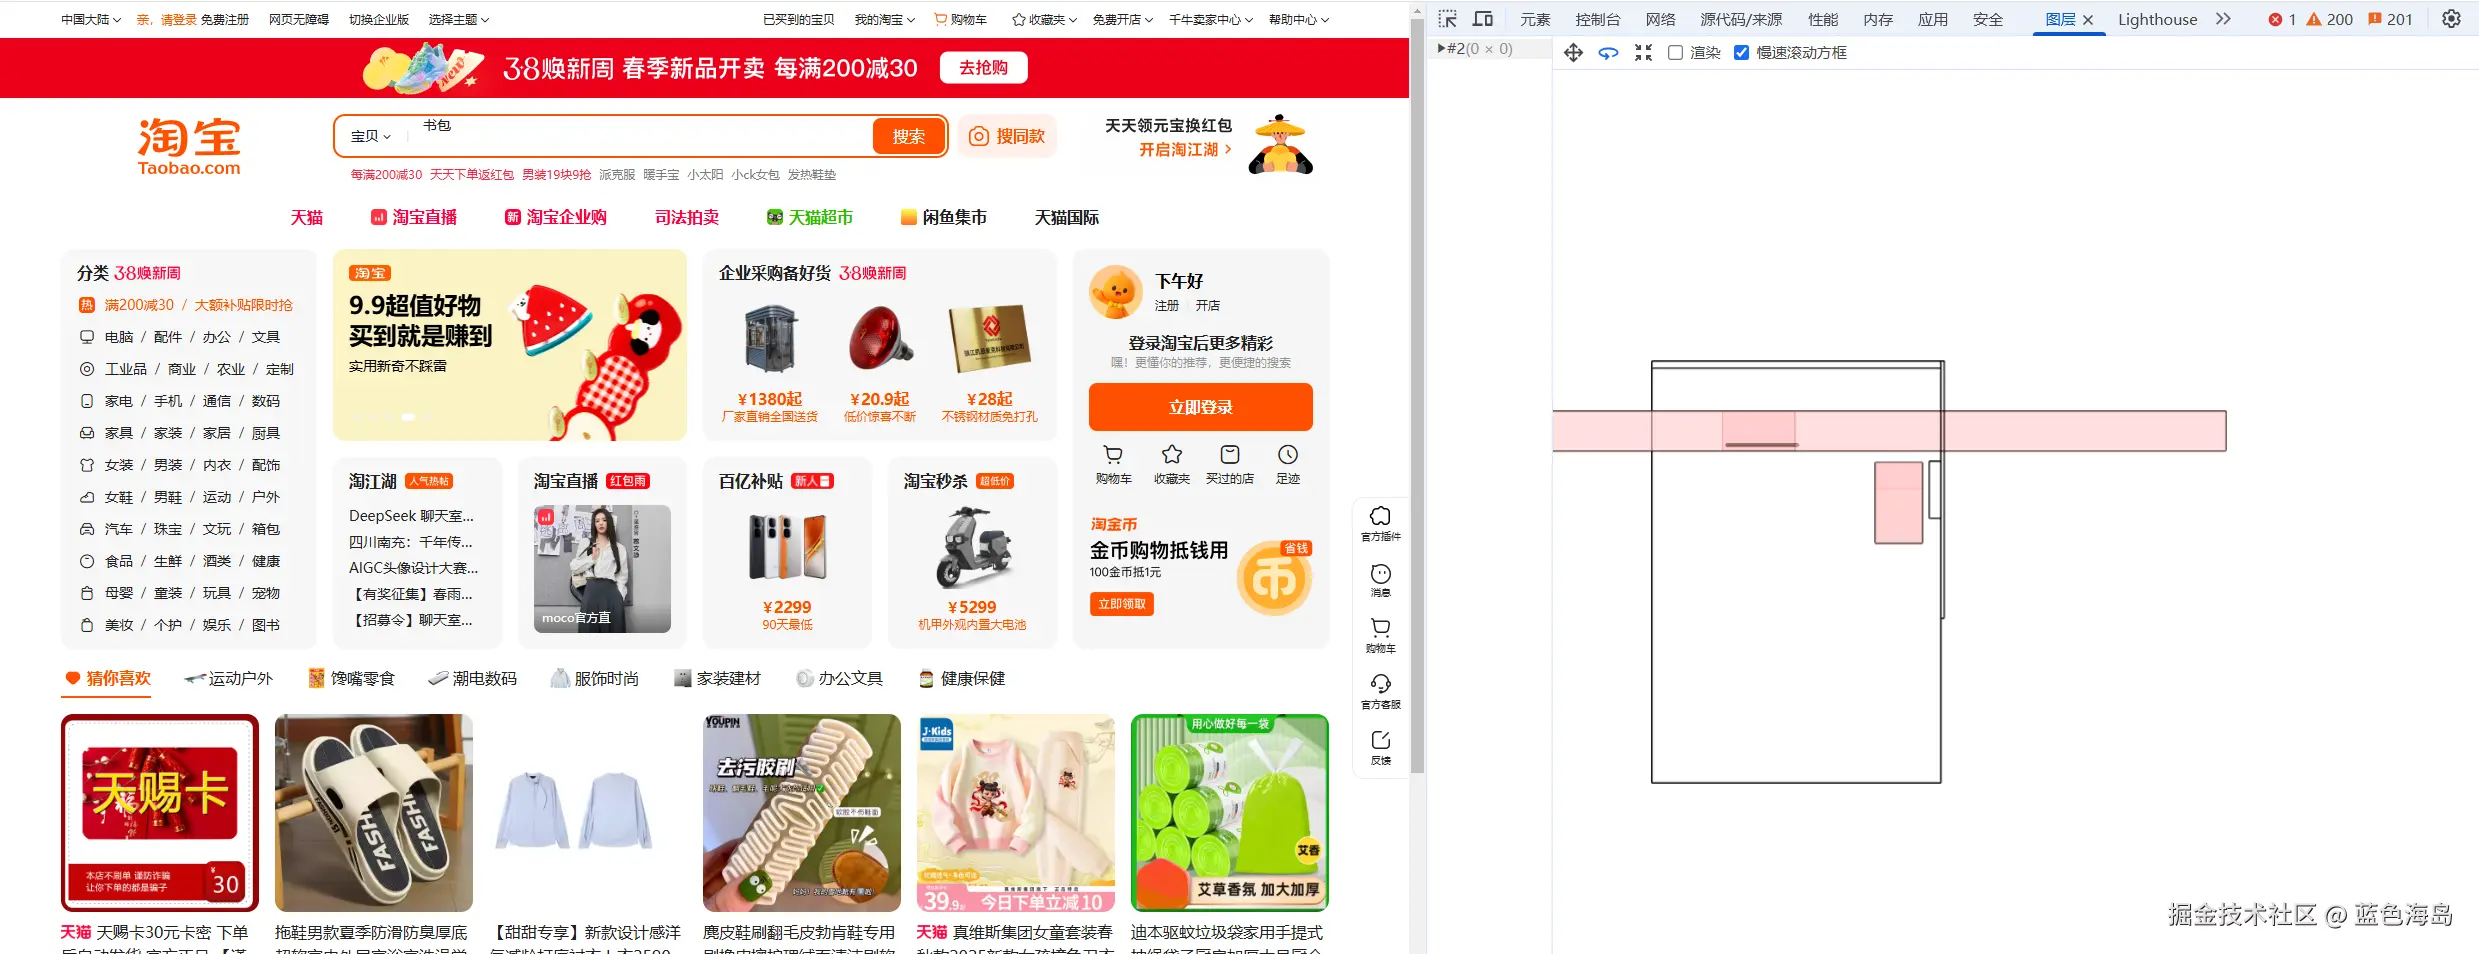Click the red error count indicator in DevTools
The image size is (2479, 954).
[x=2282, y=19]
